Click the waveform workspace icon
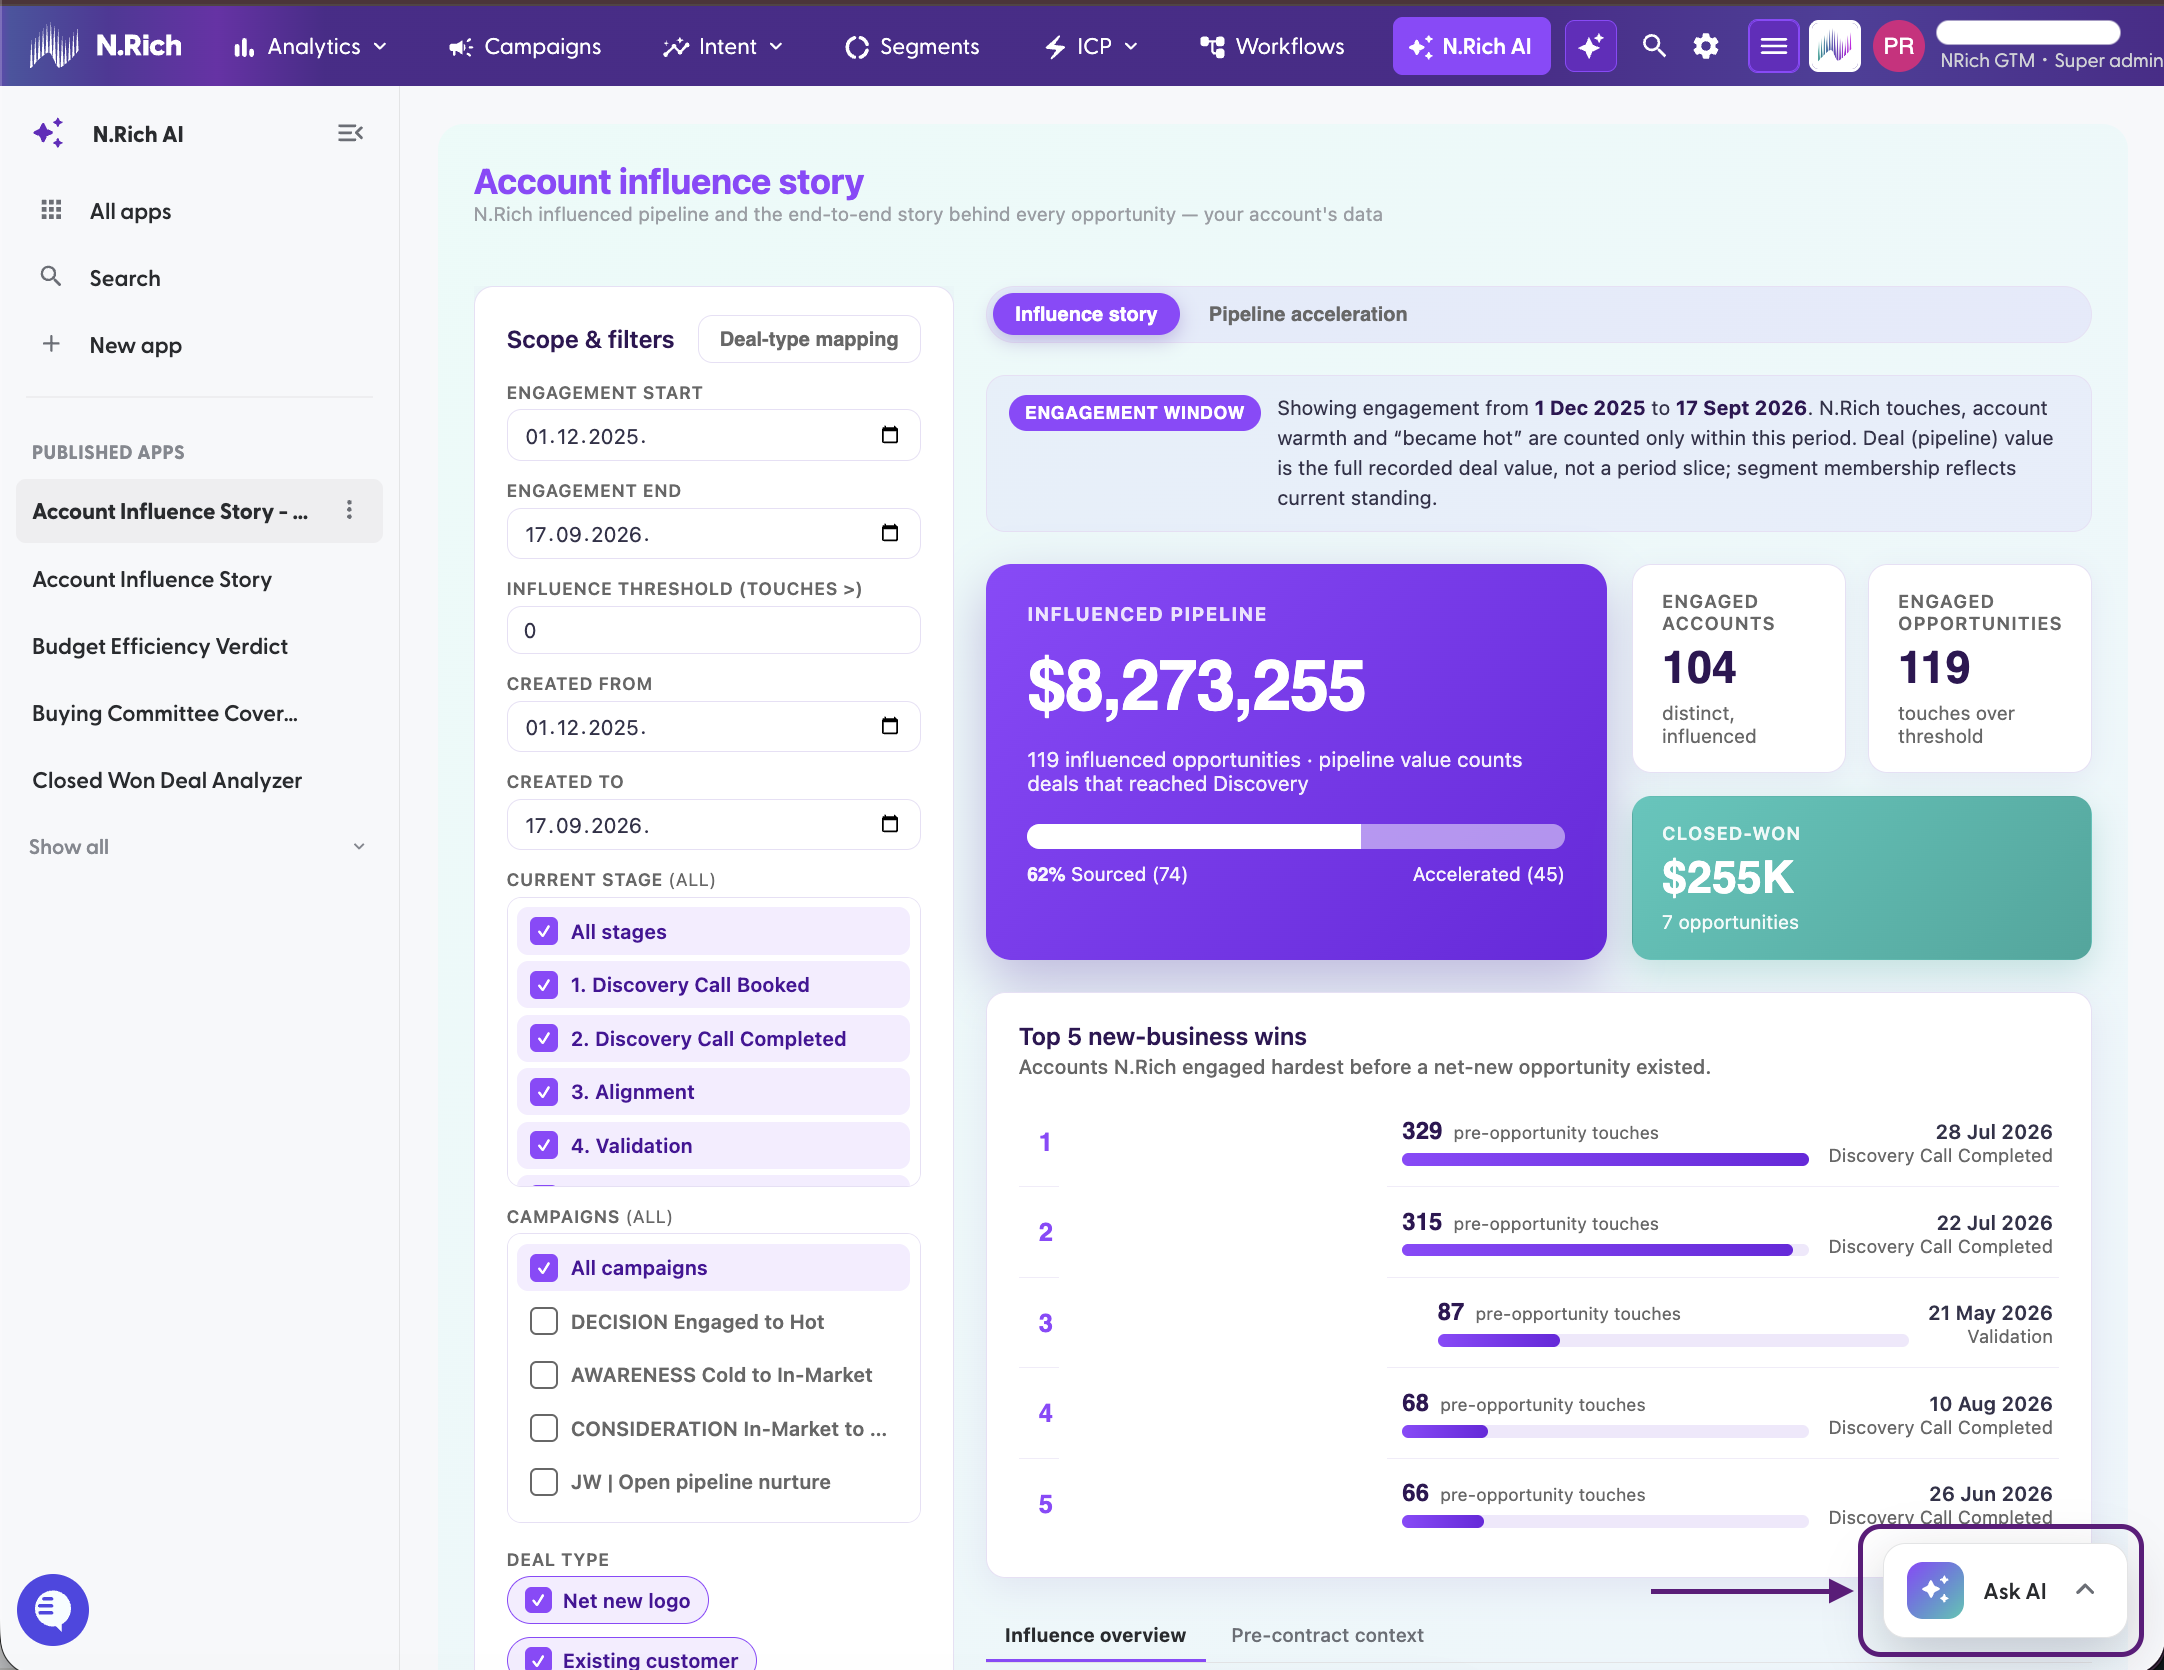This screenshot has width=2164, height=1670. click(x=1835, y=46)
